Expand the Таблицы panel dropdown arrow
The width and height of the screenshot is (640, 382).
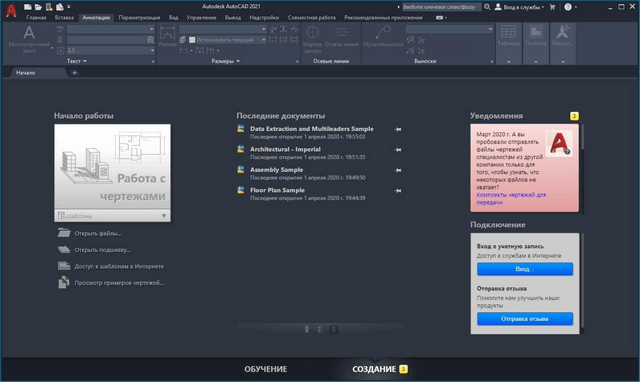point(509,62)
